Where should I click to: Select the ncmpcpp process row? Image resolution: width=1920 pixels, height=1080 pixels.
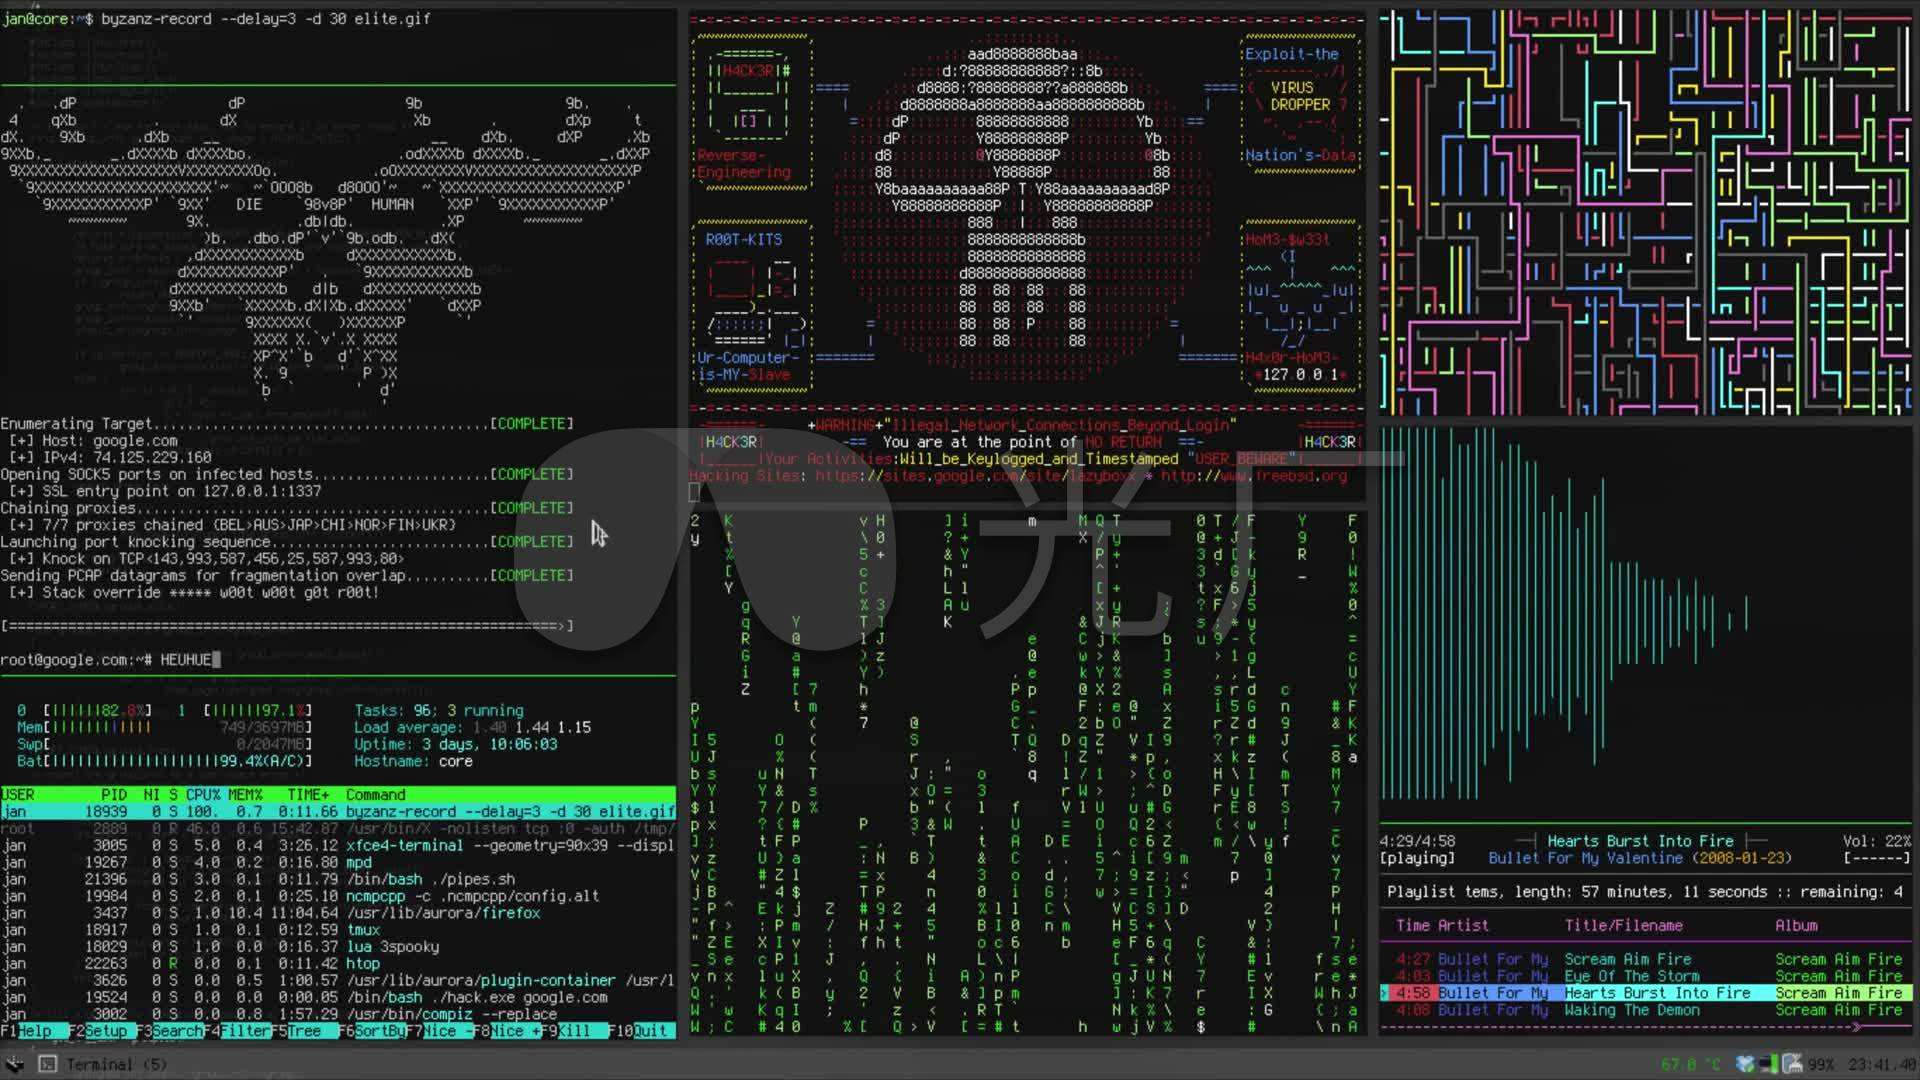click(338, 897)
